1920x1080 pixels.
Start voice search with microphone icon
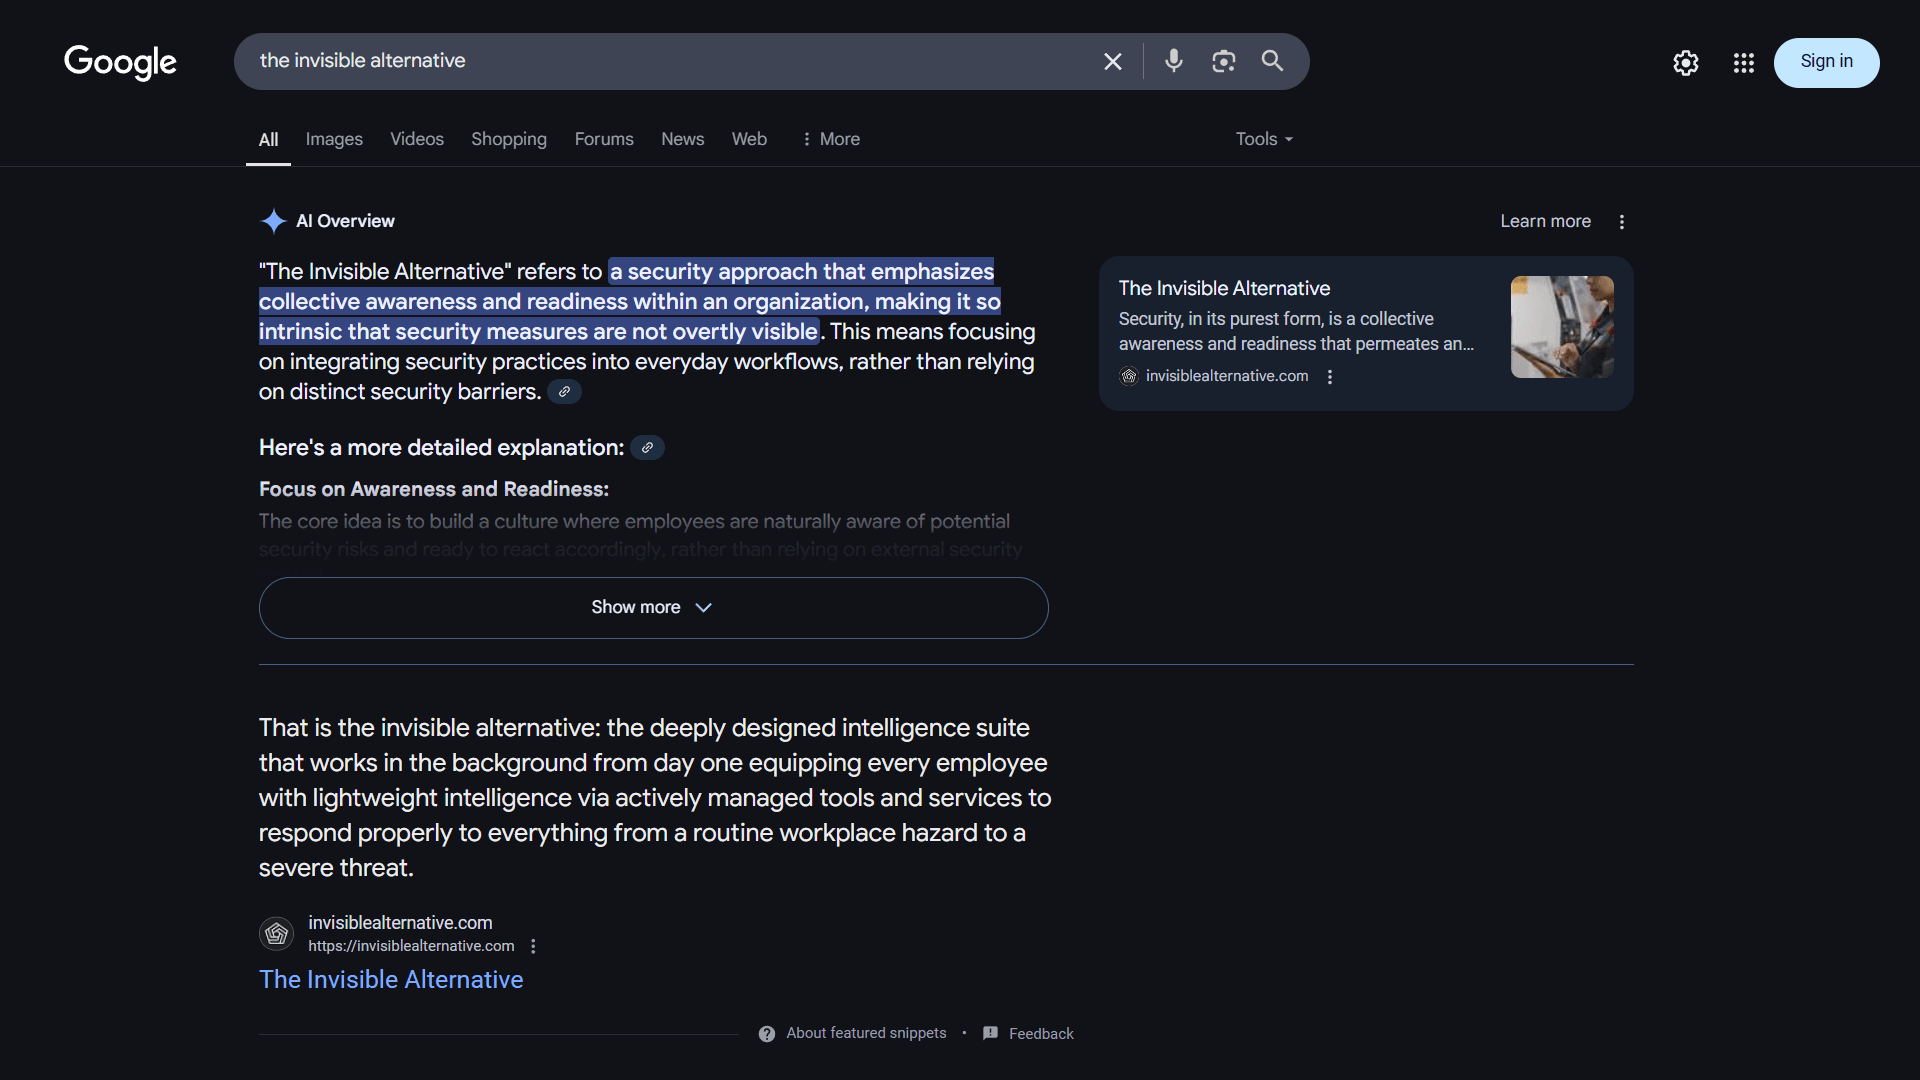(1174, 61)
